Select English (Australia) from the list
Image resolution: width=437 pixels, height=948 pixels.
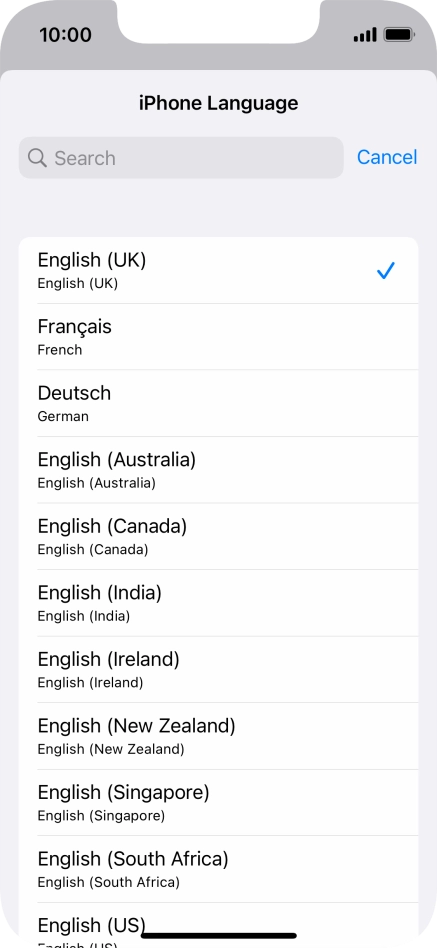click(x=218, y=470)
